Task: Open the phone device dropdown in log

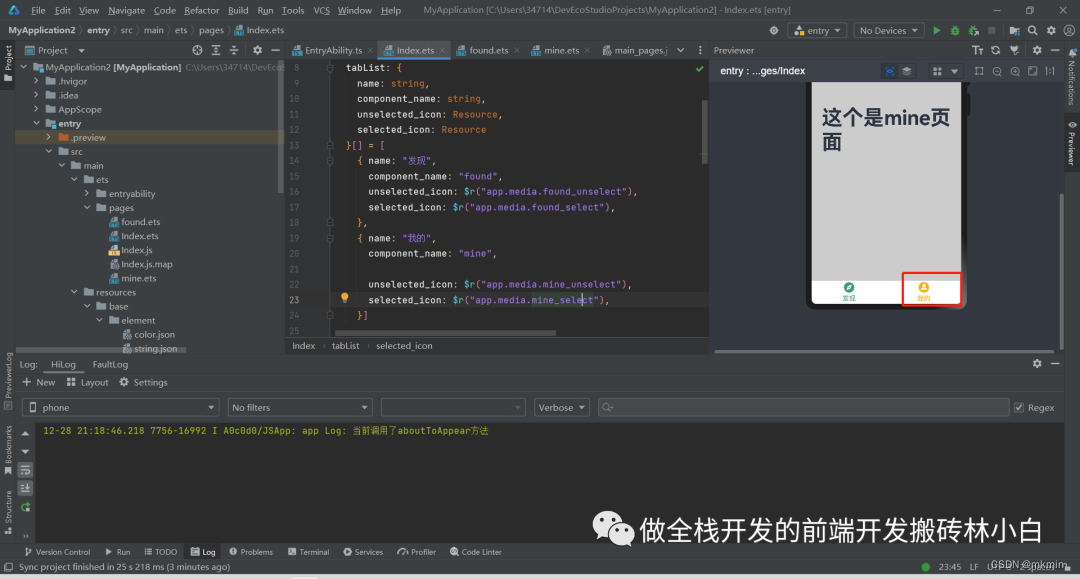Action: click(x=121, y=408)
